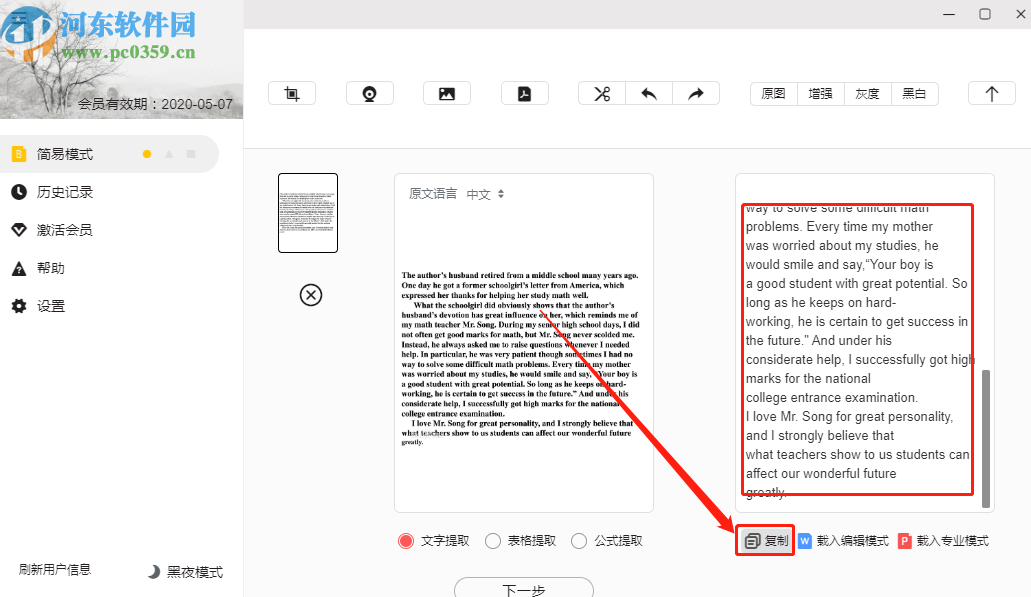This screenshot has width=1031, height=597.
Task: Switch image to 灰度 grayscale mode
Action: (x=867, y=93)
